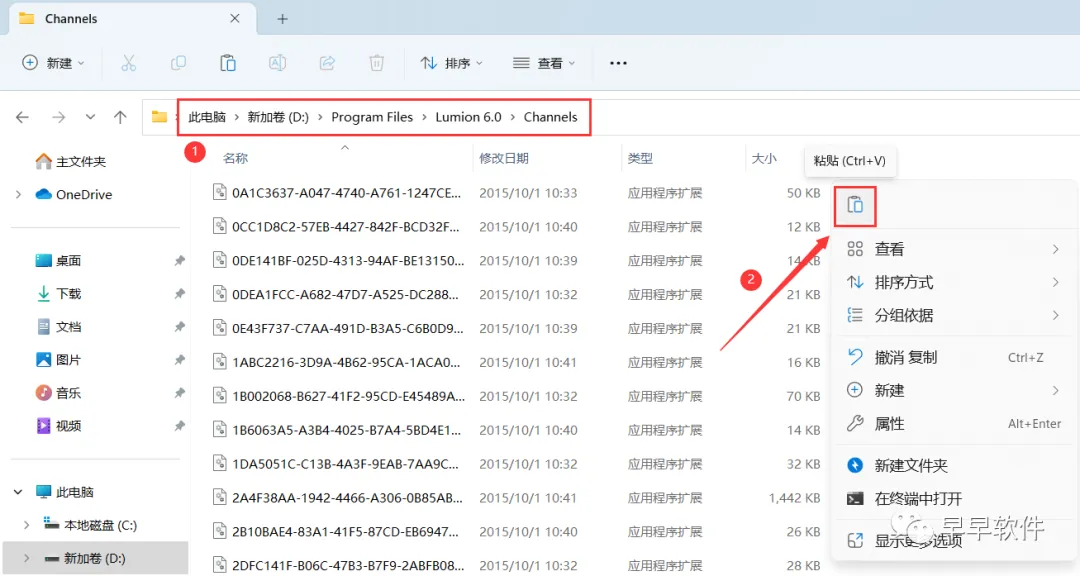This screenshot has width=1080, height=576.
Task: Go up one folder level arrow
Action: click(120, 117)
